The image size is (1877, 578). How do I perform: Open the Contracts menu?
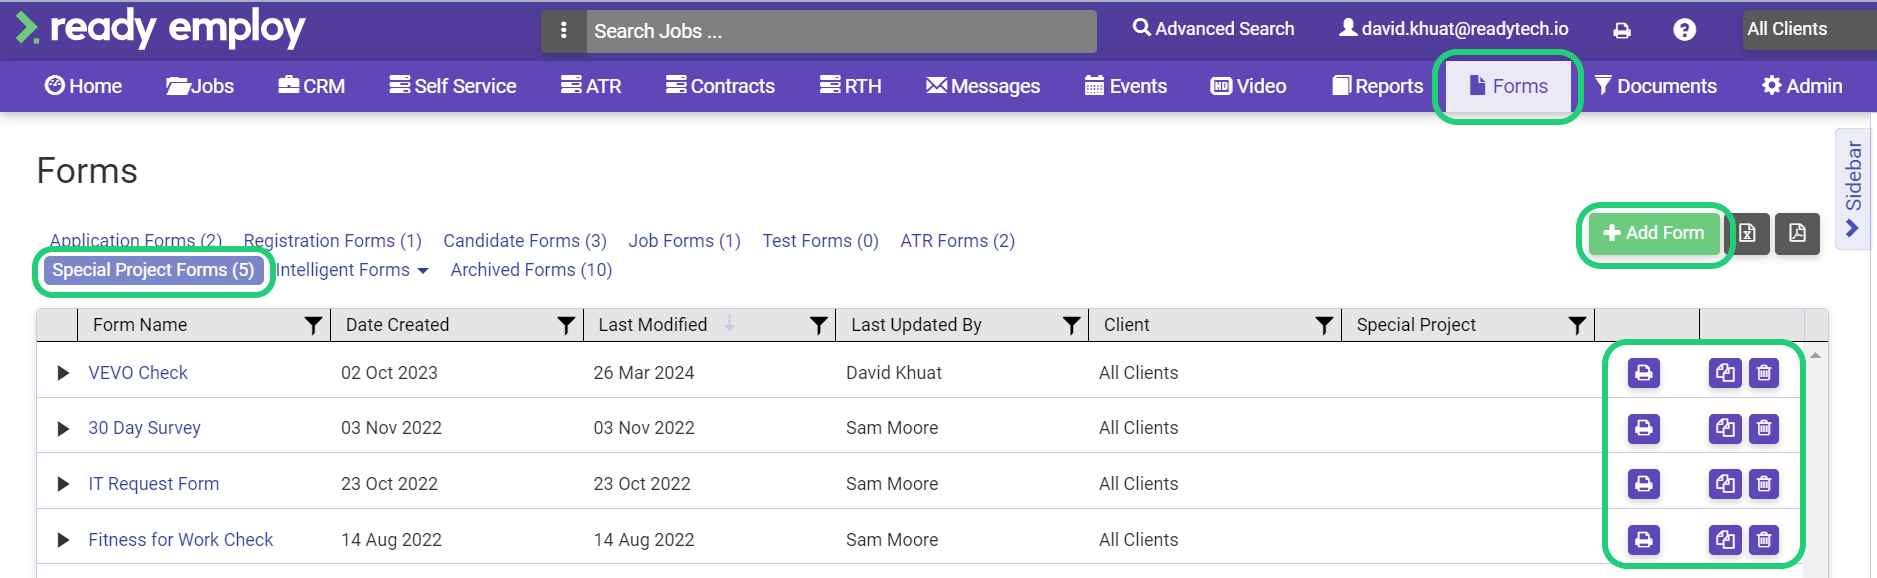pos(720,86)
